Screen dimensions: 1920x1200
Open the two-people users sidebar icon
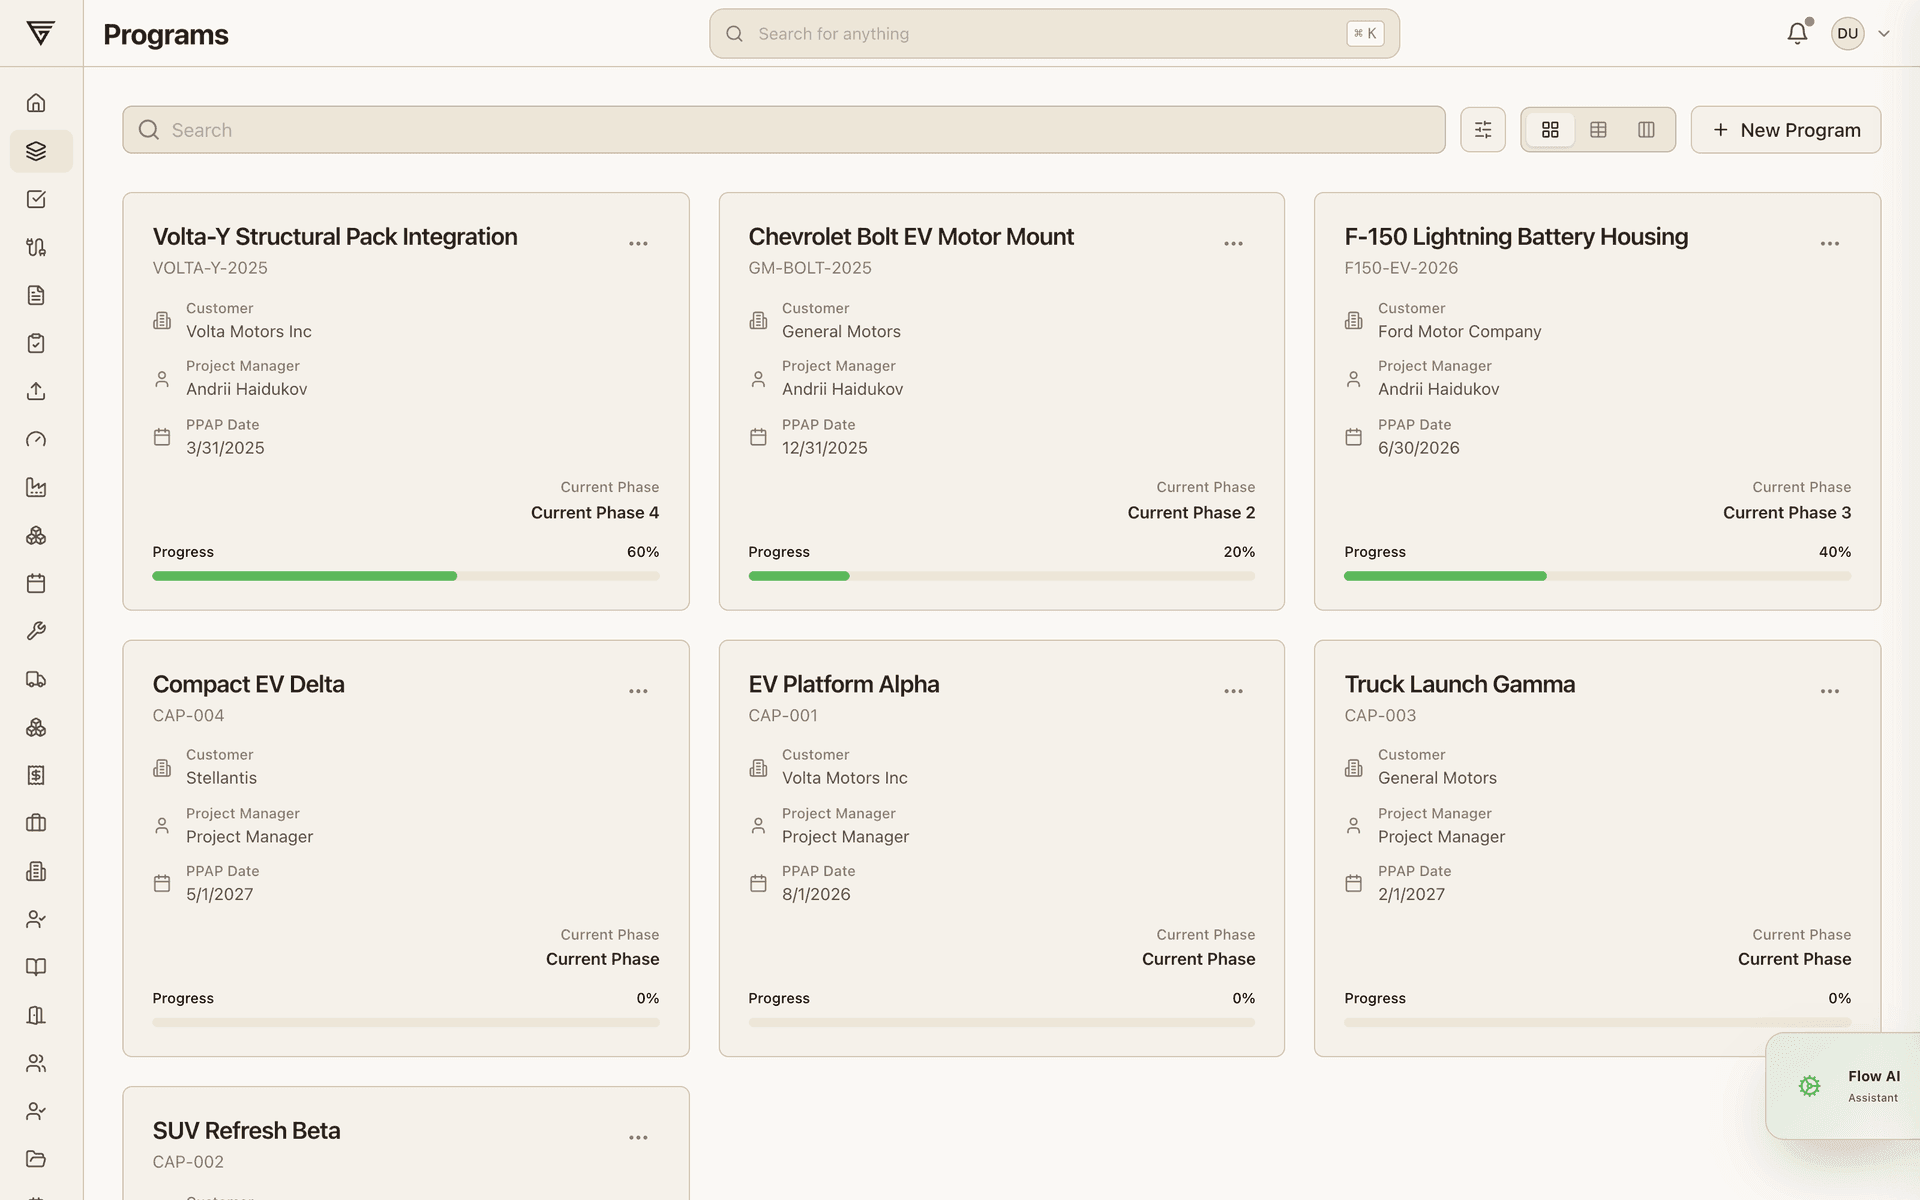pos(36,1063)
